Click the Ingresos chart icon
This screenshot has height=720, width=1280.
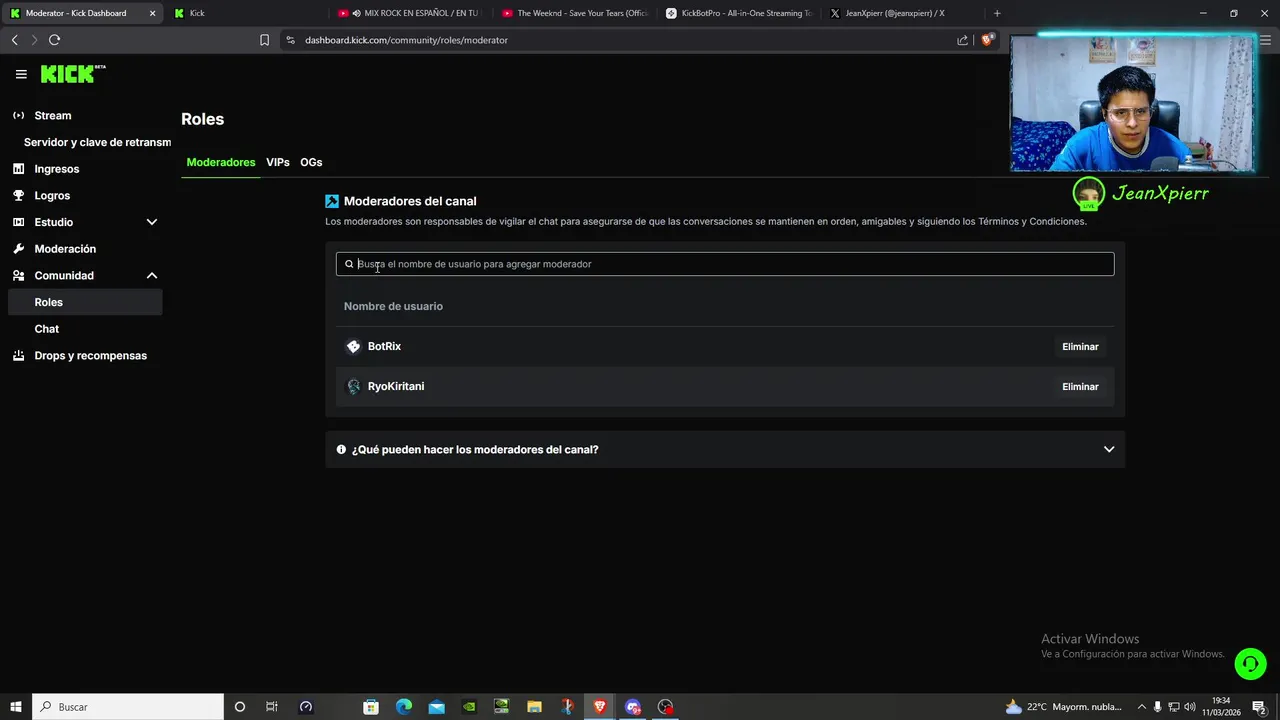pyautogui.click(x=18, y=169)
